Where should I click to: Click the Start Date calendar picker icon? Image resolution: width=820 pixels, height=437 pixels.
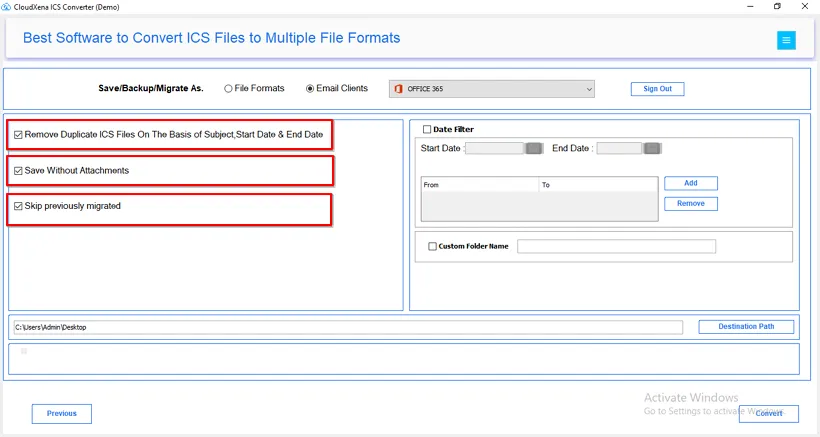pos(534,148)
